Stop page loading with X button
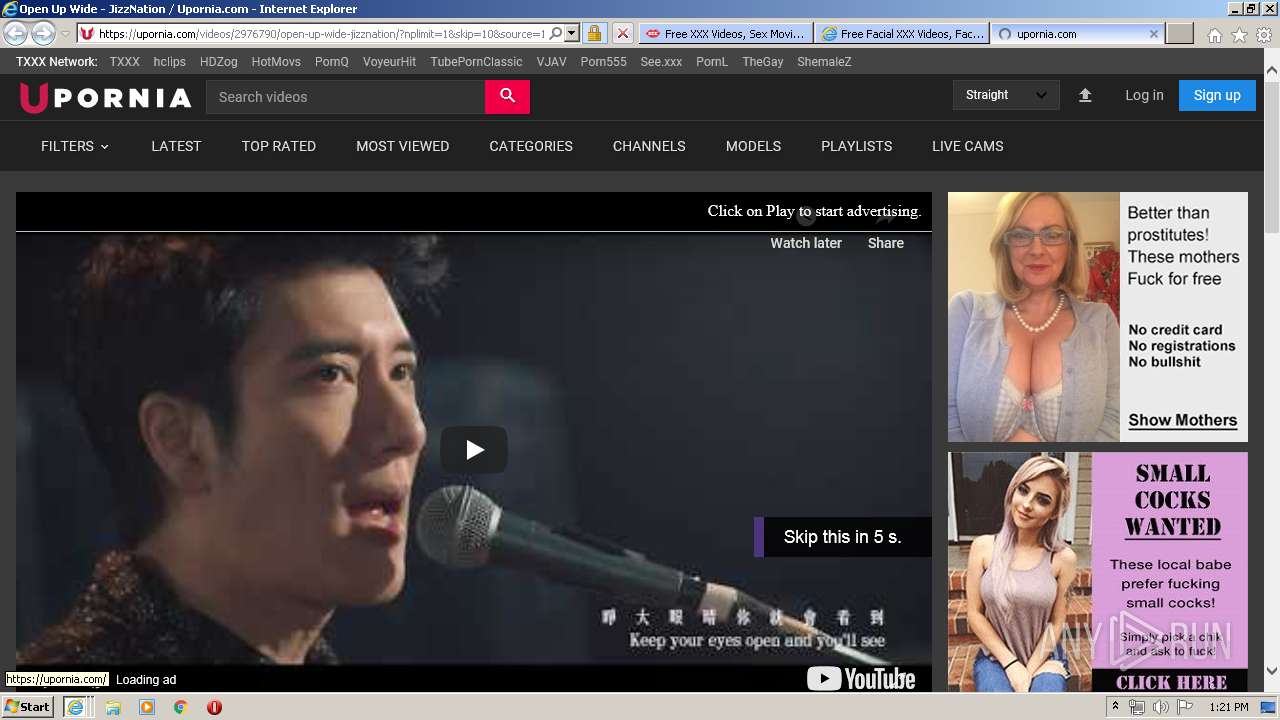The image size is (1280, 720). tap(622, 33)
